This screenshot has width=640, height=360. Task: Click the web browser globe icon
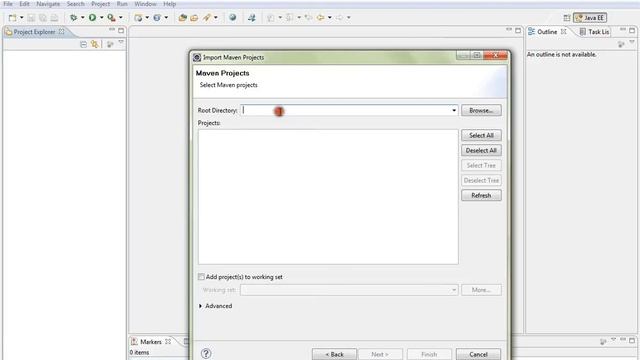tap(233, 18)
